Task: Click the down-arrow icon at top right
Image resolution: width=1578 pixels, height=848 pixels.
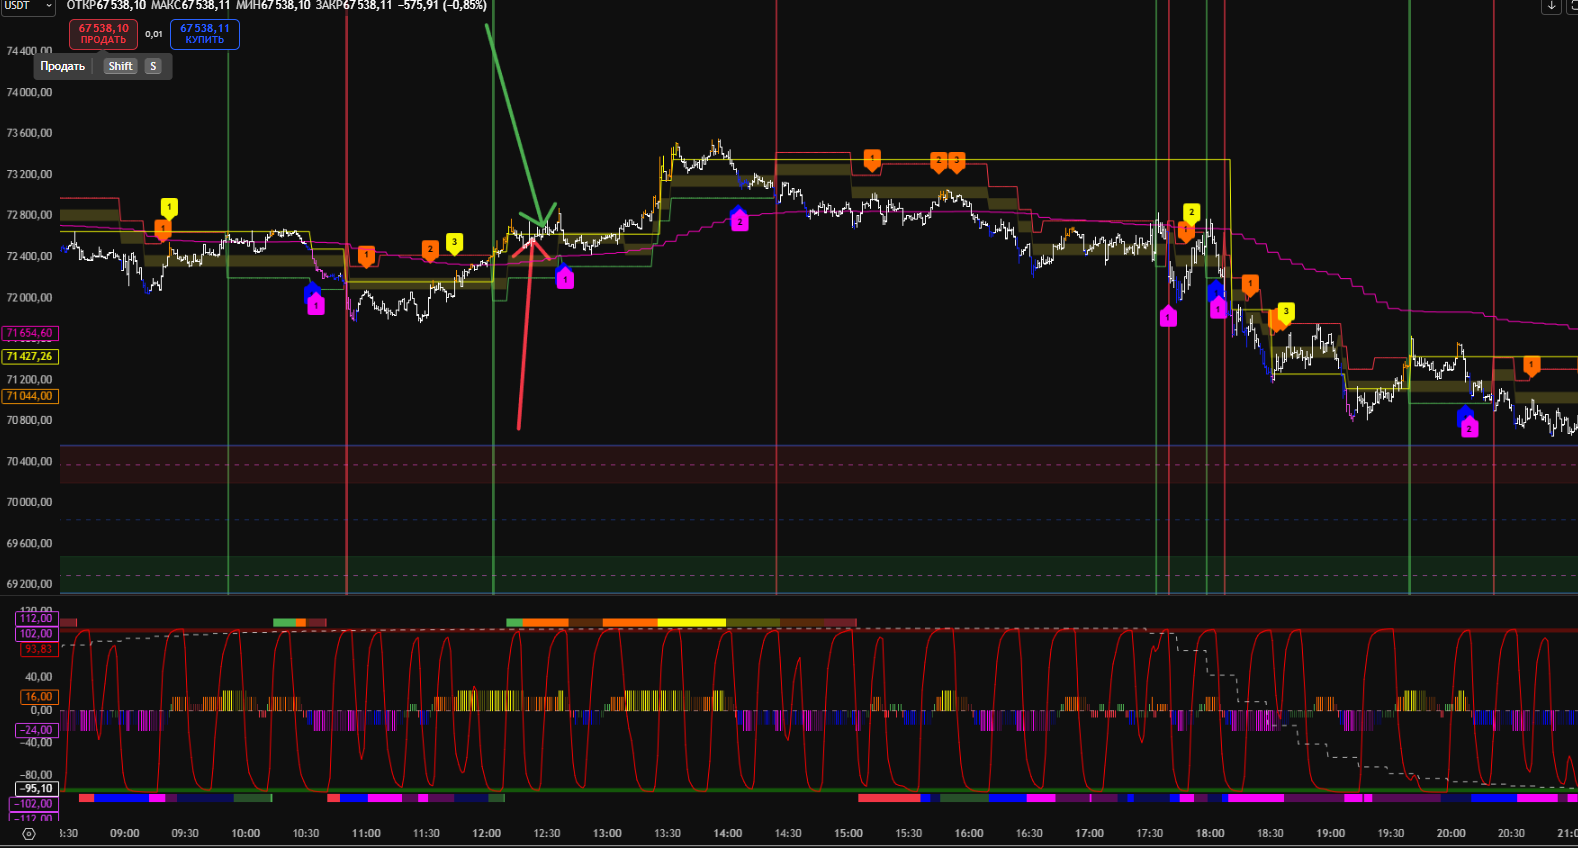Action: [x=1551, y=6]
